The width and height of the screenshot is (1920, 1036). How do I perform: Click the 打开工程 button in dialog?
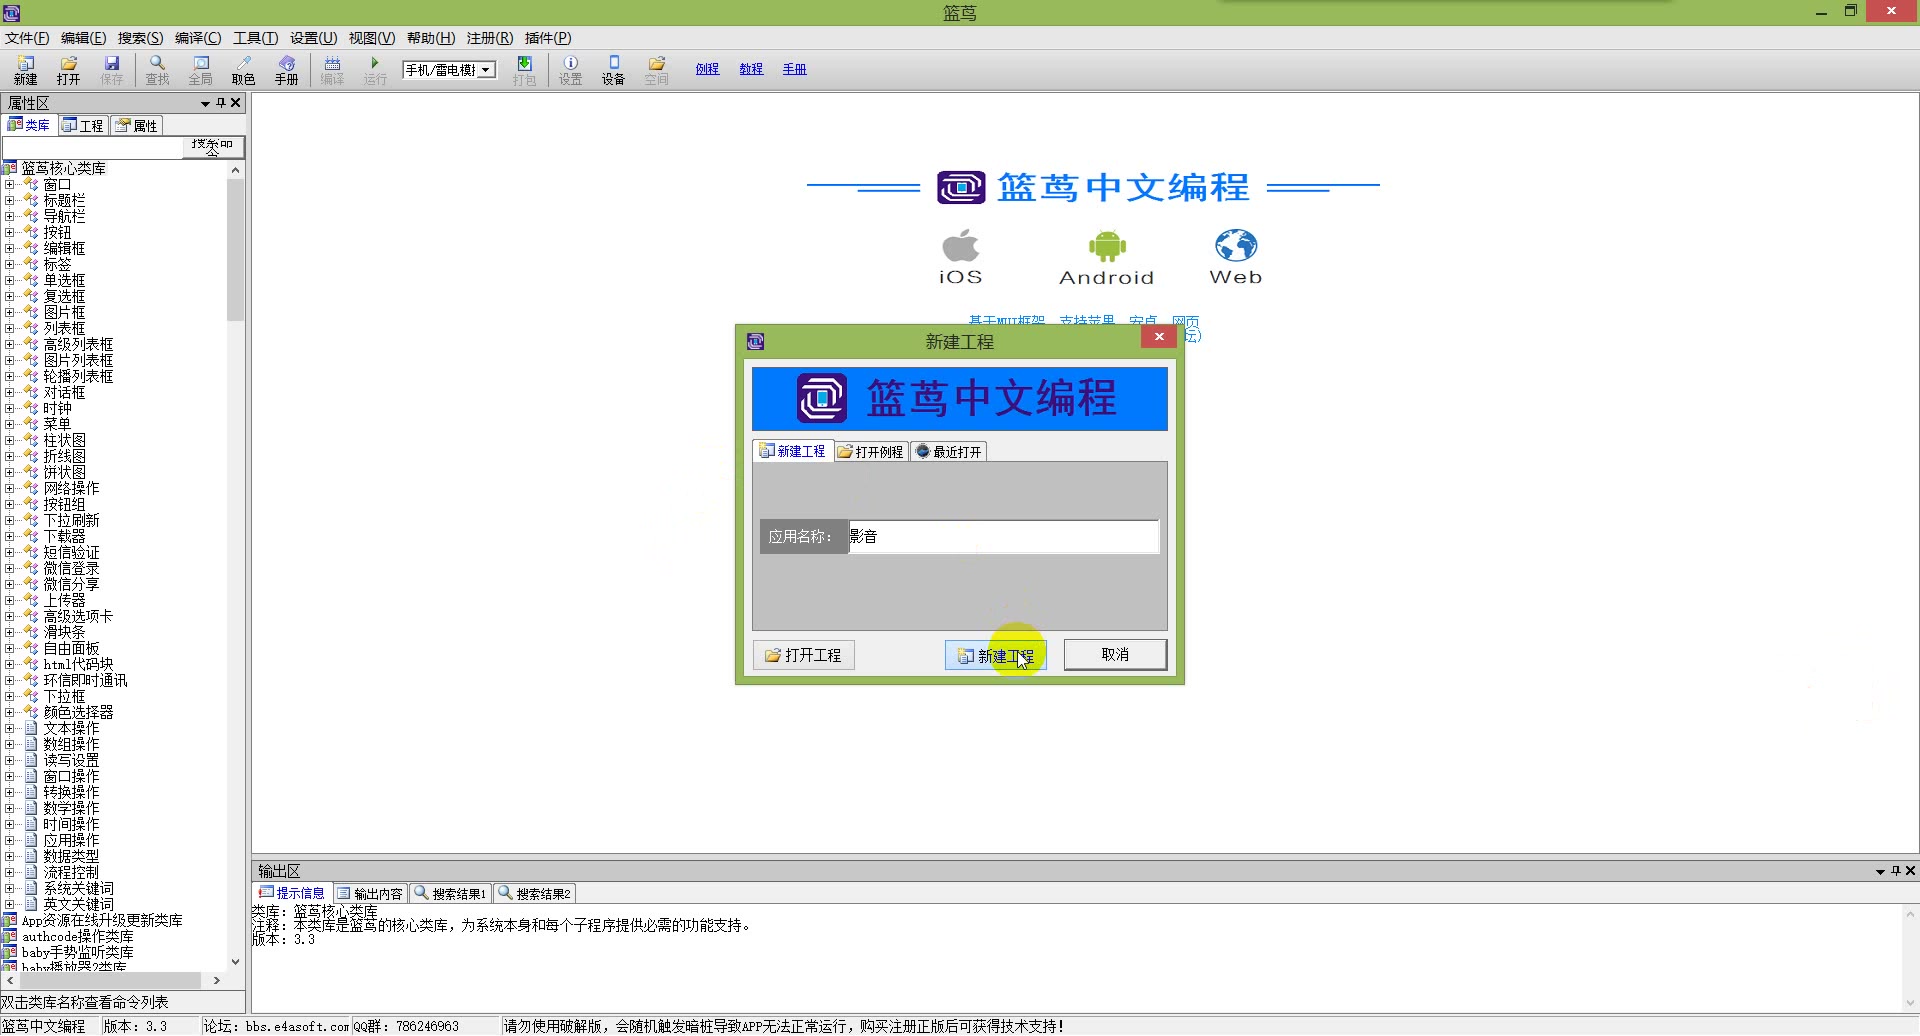click(803, 655)
